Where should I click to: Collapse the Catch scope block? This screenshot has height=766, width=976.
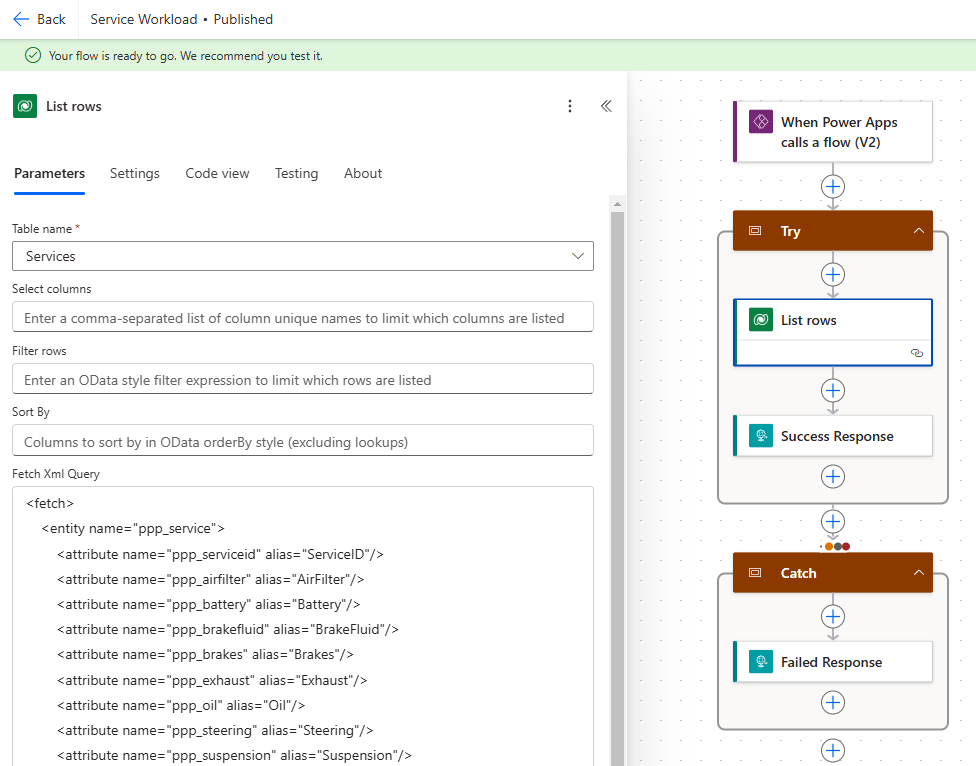918,573
